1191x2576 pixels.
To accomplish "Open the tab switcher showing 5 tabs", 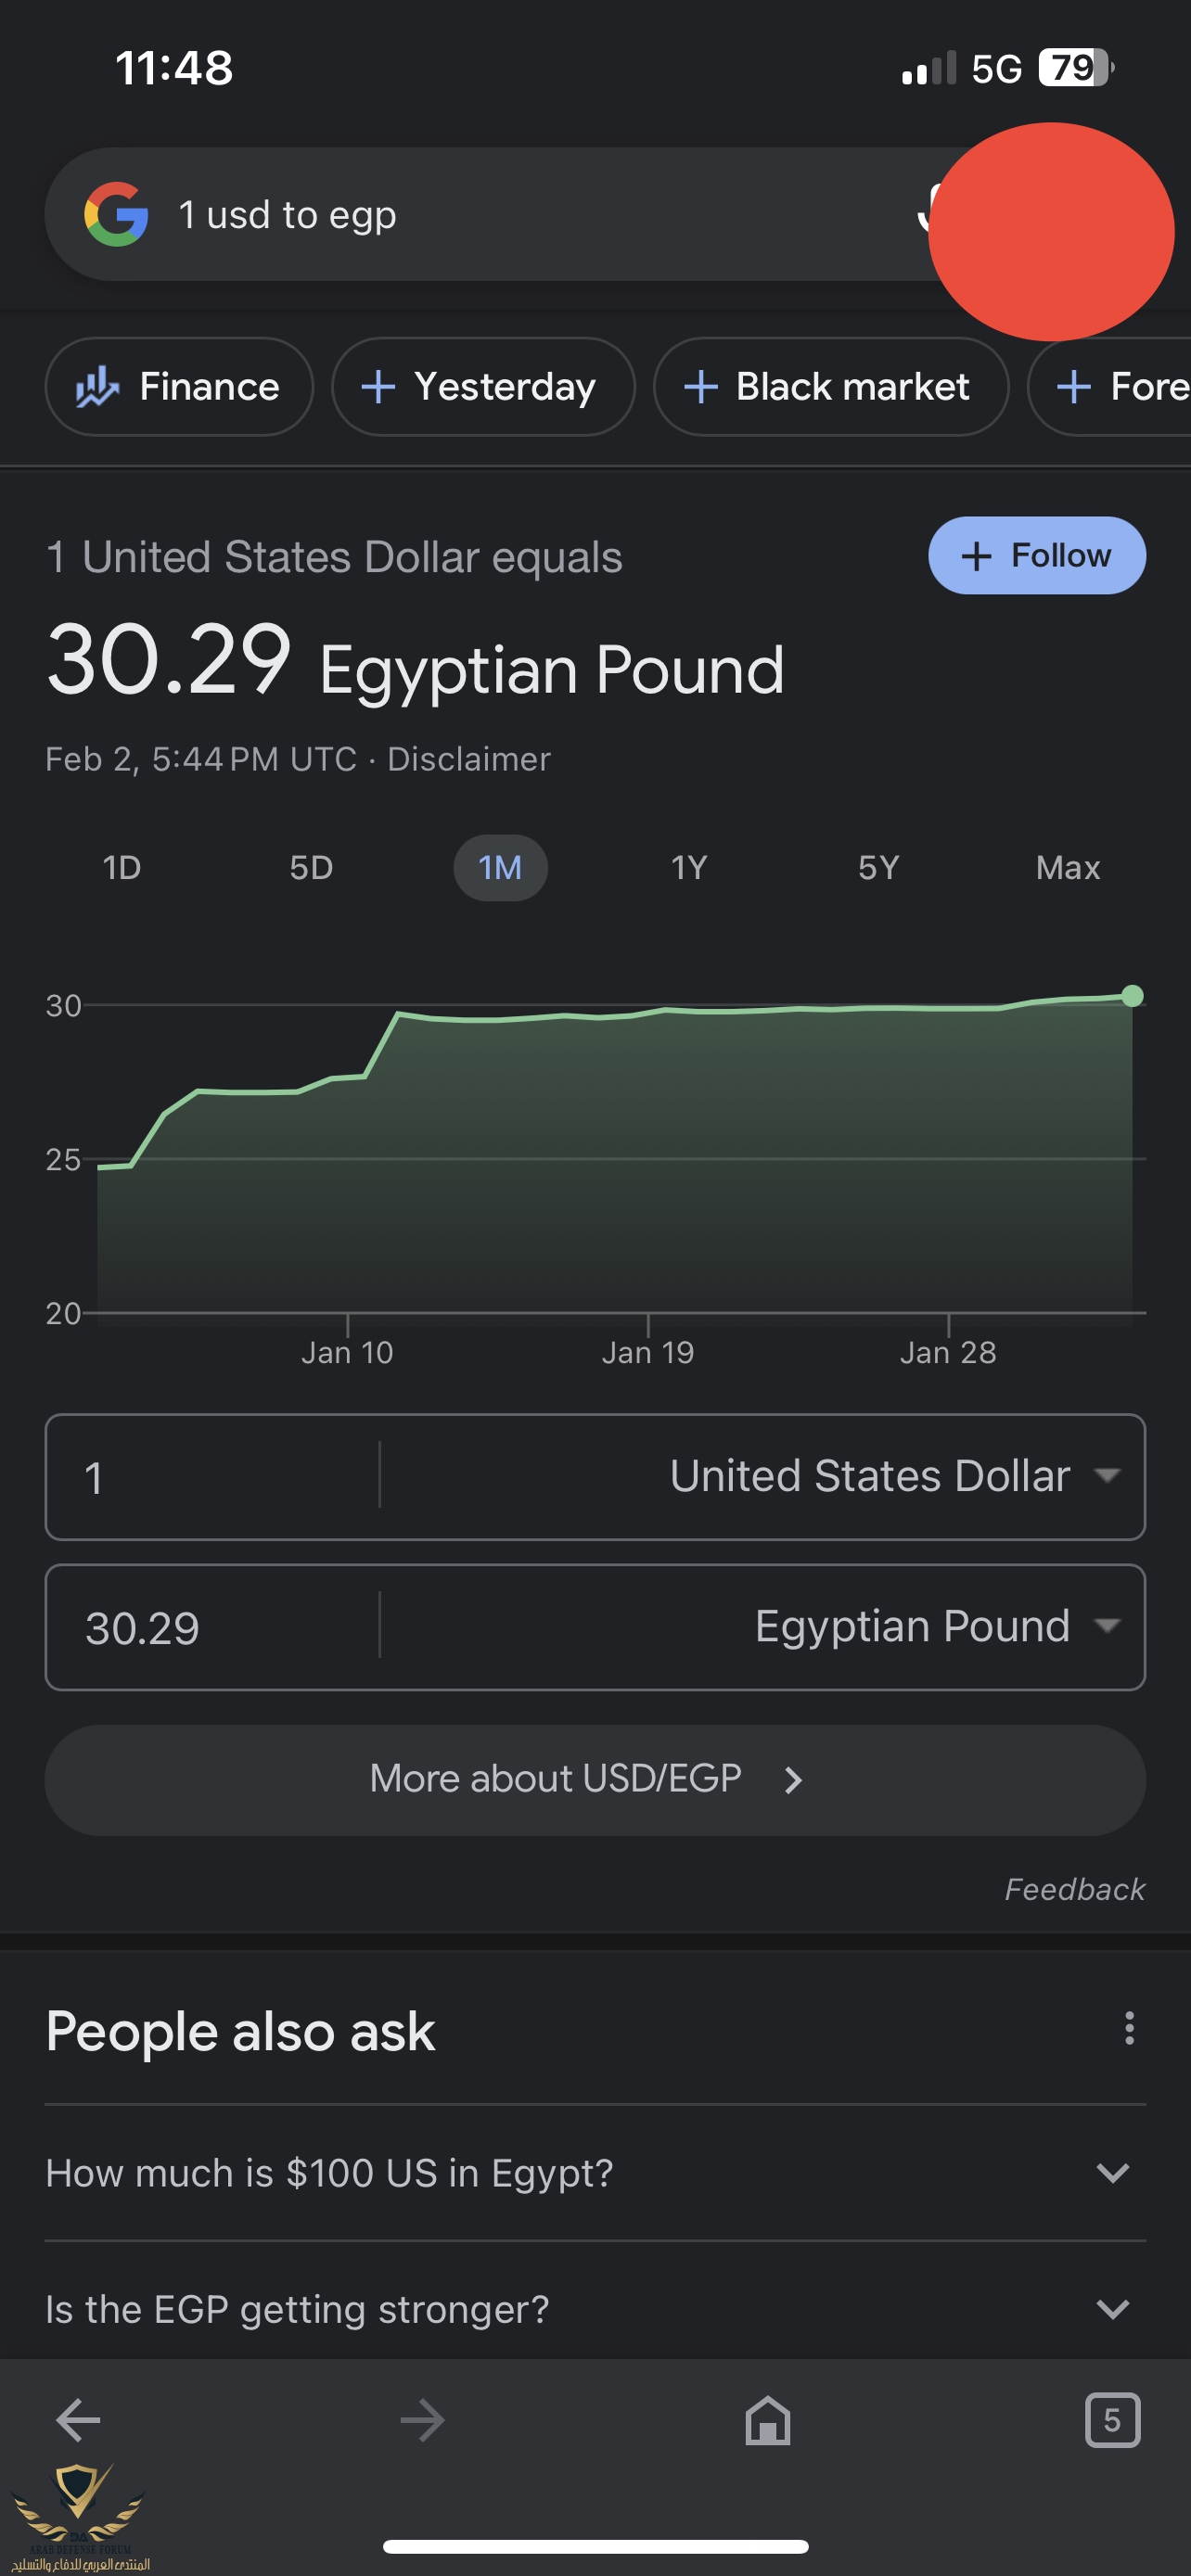I will pyautogui.click(x=1112, y=2420).
